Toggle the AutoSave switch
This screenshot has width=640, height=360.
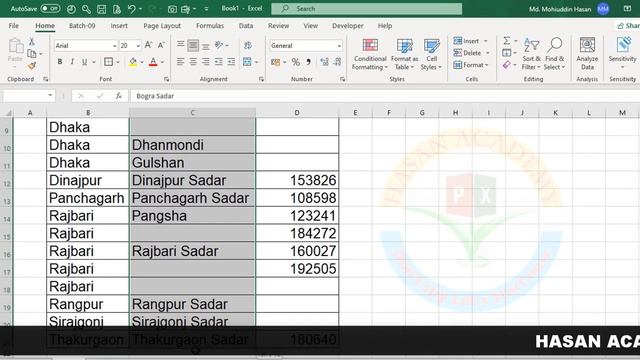pyautogui.click(x=50, y=8)
